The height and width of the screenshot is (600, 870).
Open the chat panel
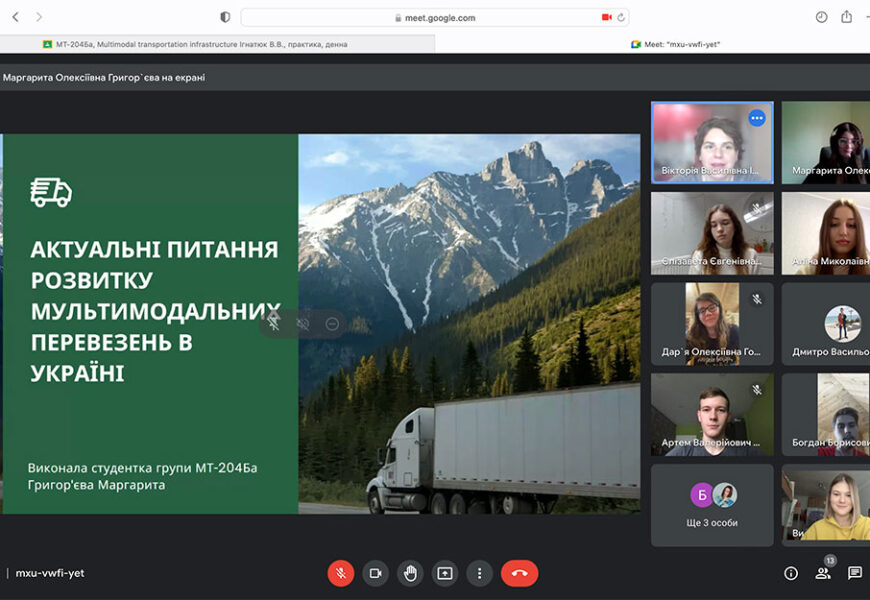(855, 573)
